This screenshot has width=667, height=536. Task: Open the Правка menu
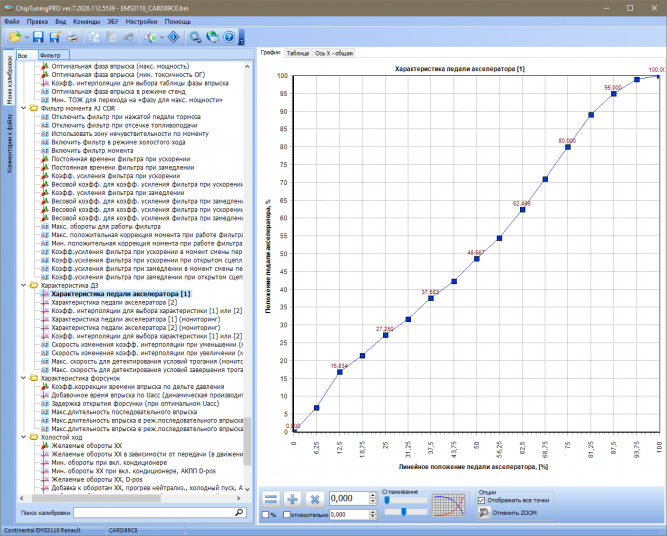37,21
